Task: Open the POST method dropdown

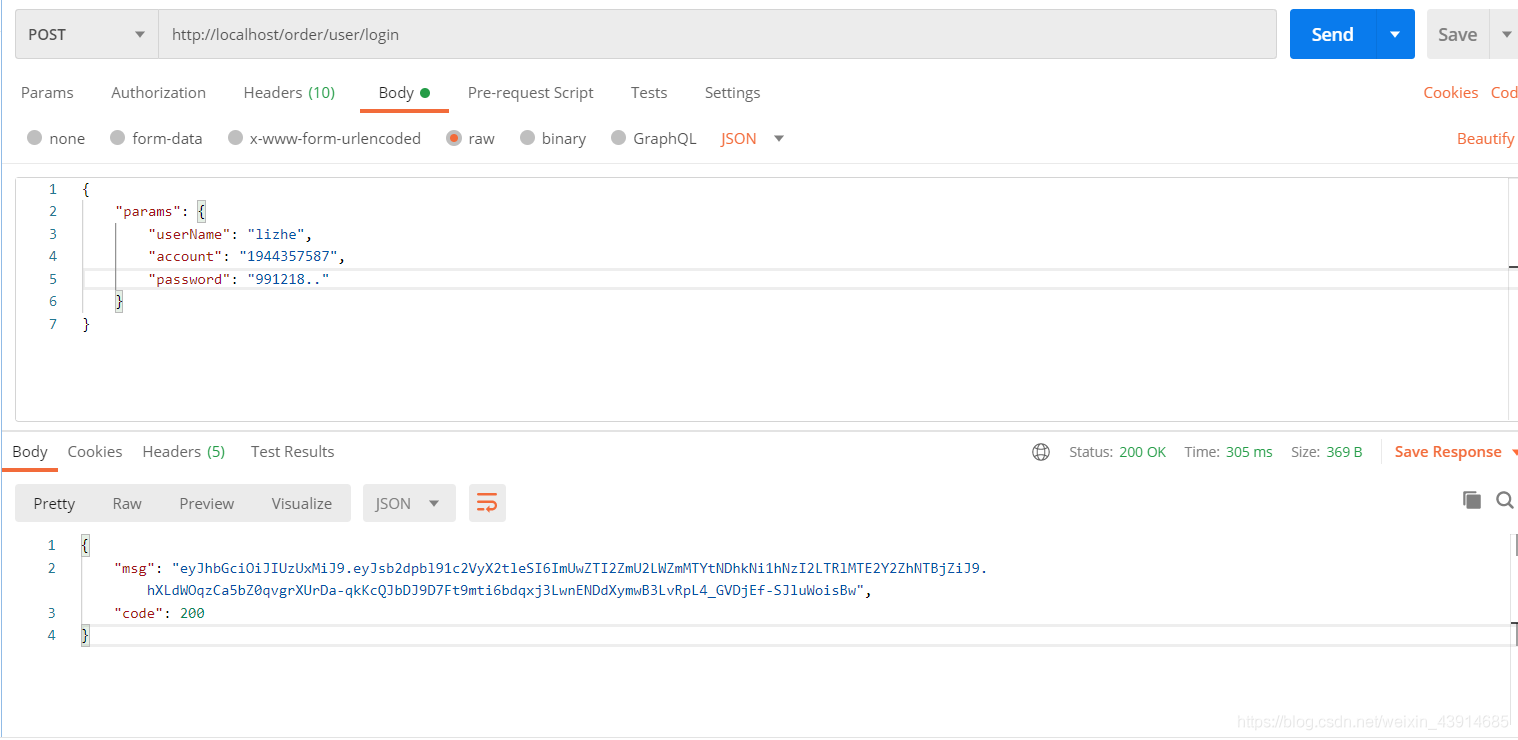Action: (87, 34)
